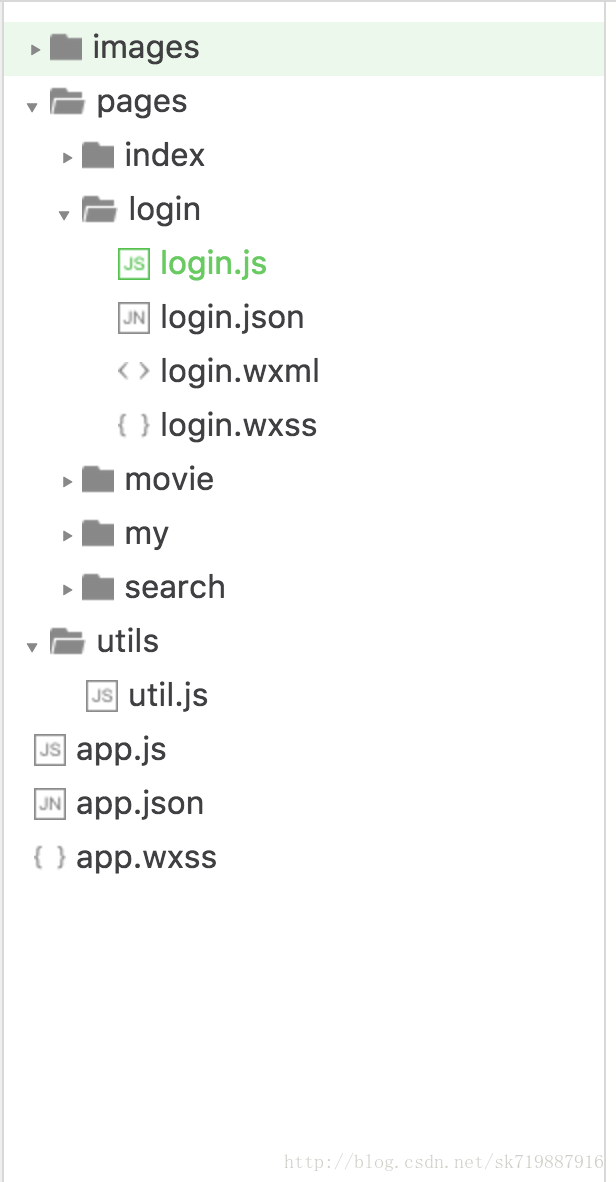The width and height of the screenshot is (616, 1182).
Task: Click the curly-braces icon of app.wxss
Action: click(x=49, y=858)
